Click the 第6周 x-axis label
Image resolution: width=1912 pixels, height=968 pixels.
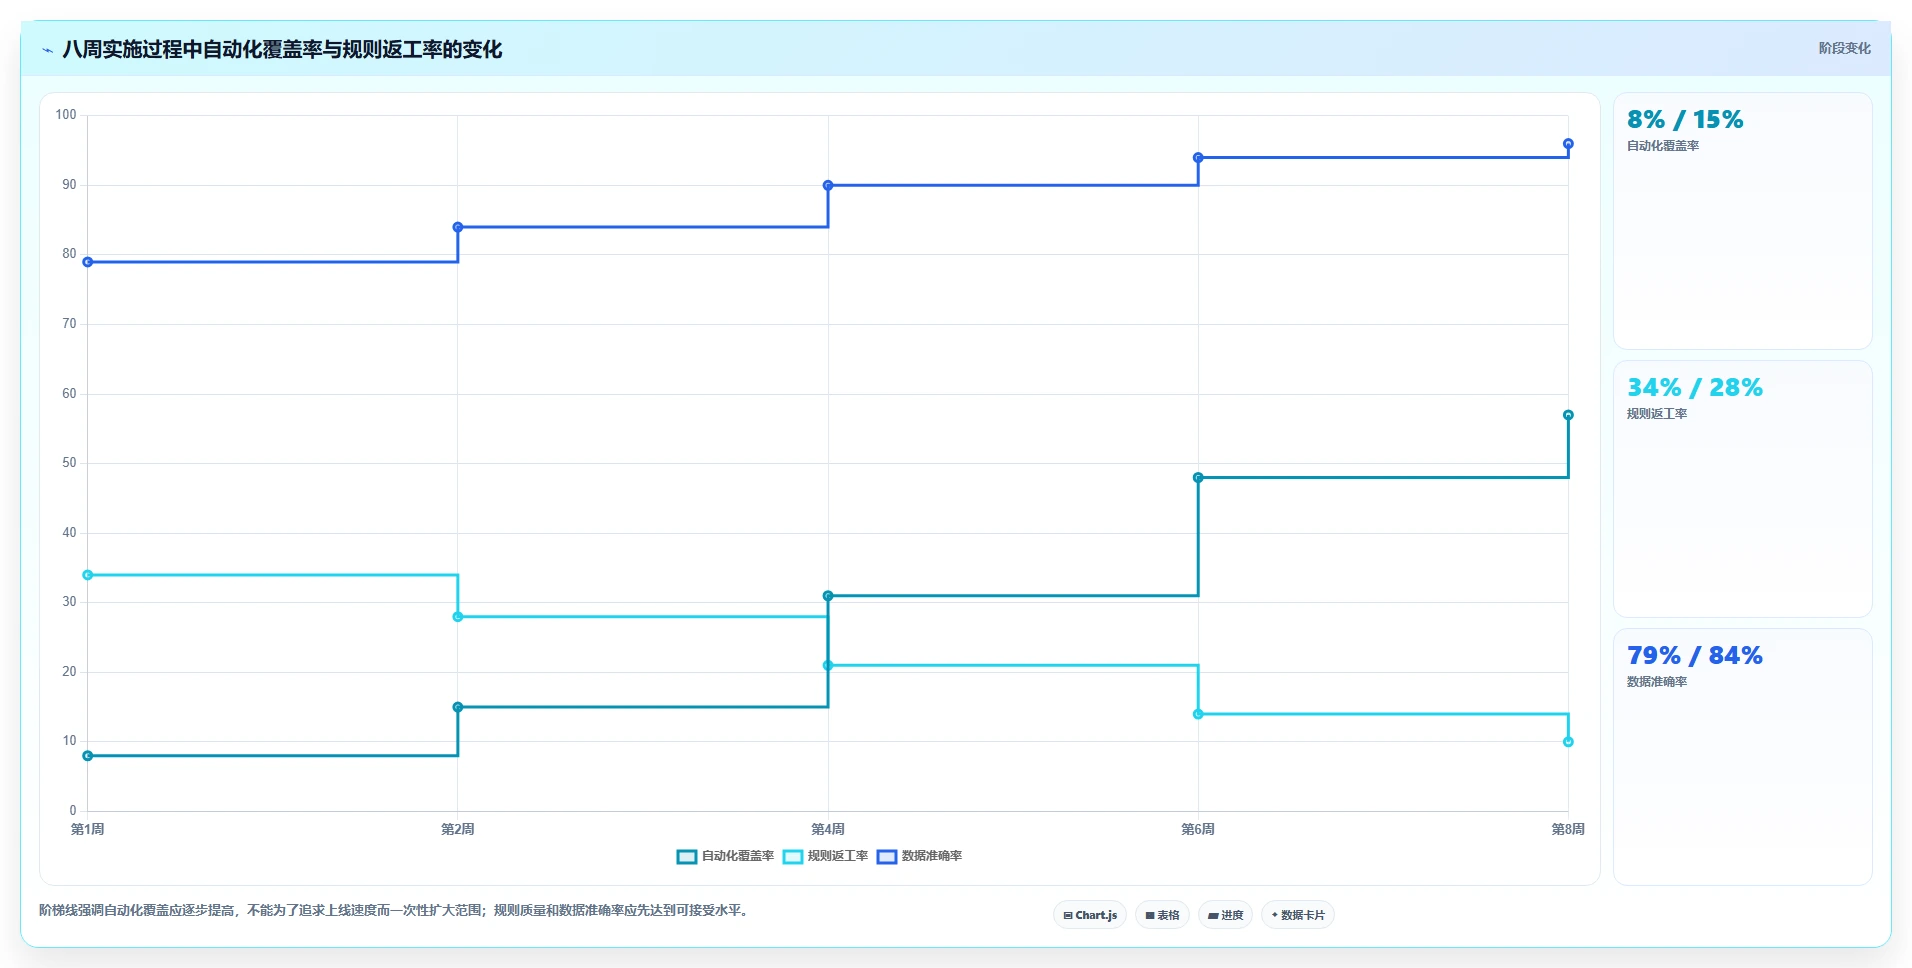(x=1198, y=829)
